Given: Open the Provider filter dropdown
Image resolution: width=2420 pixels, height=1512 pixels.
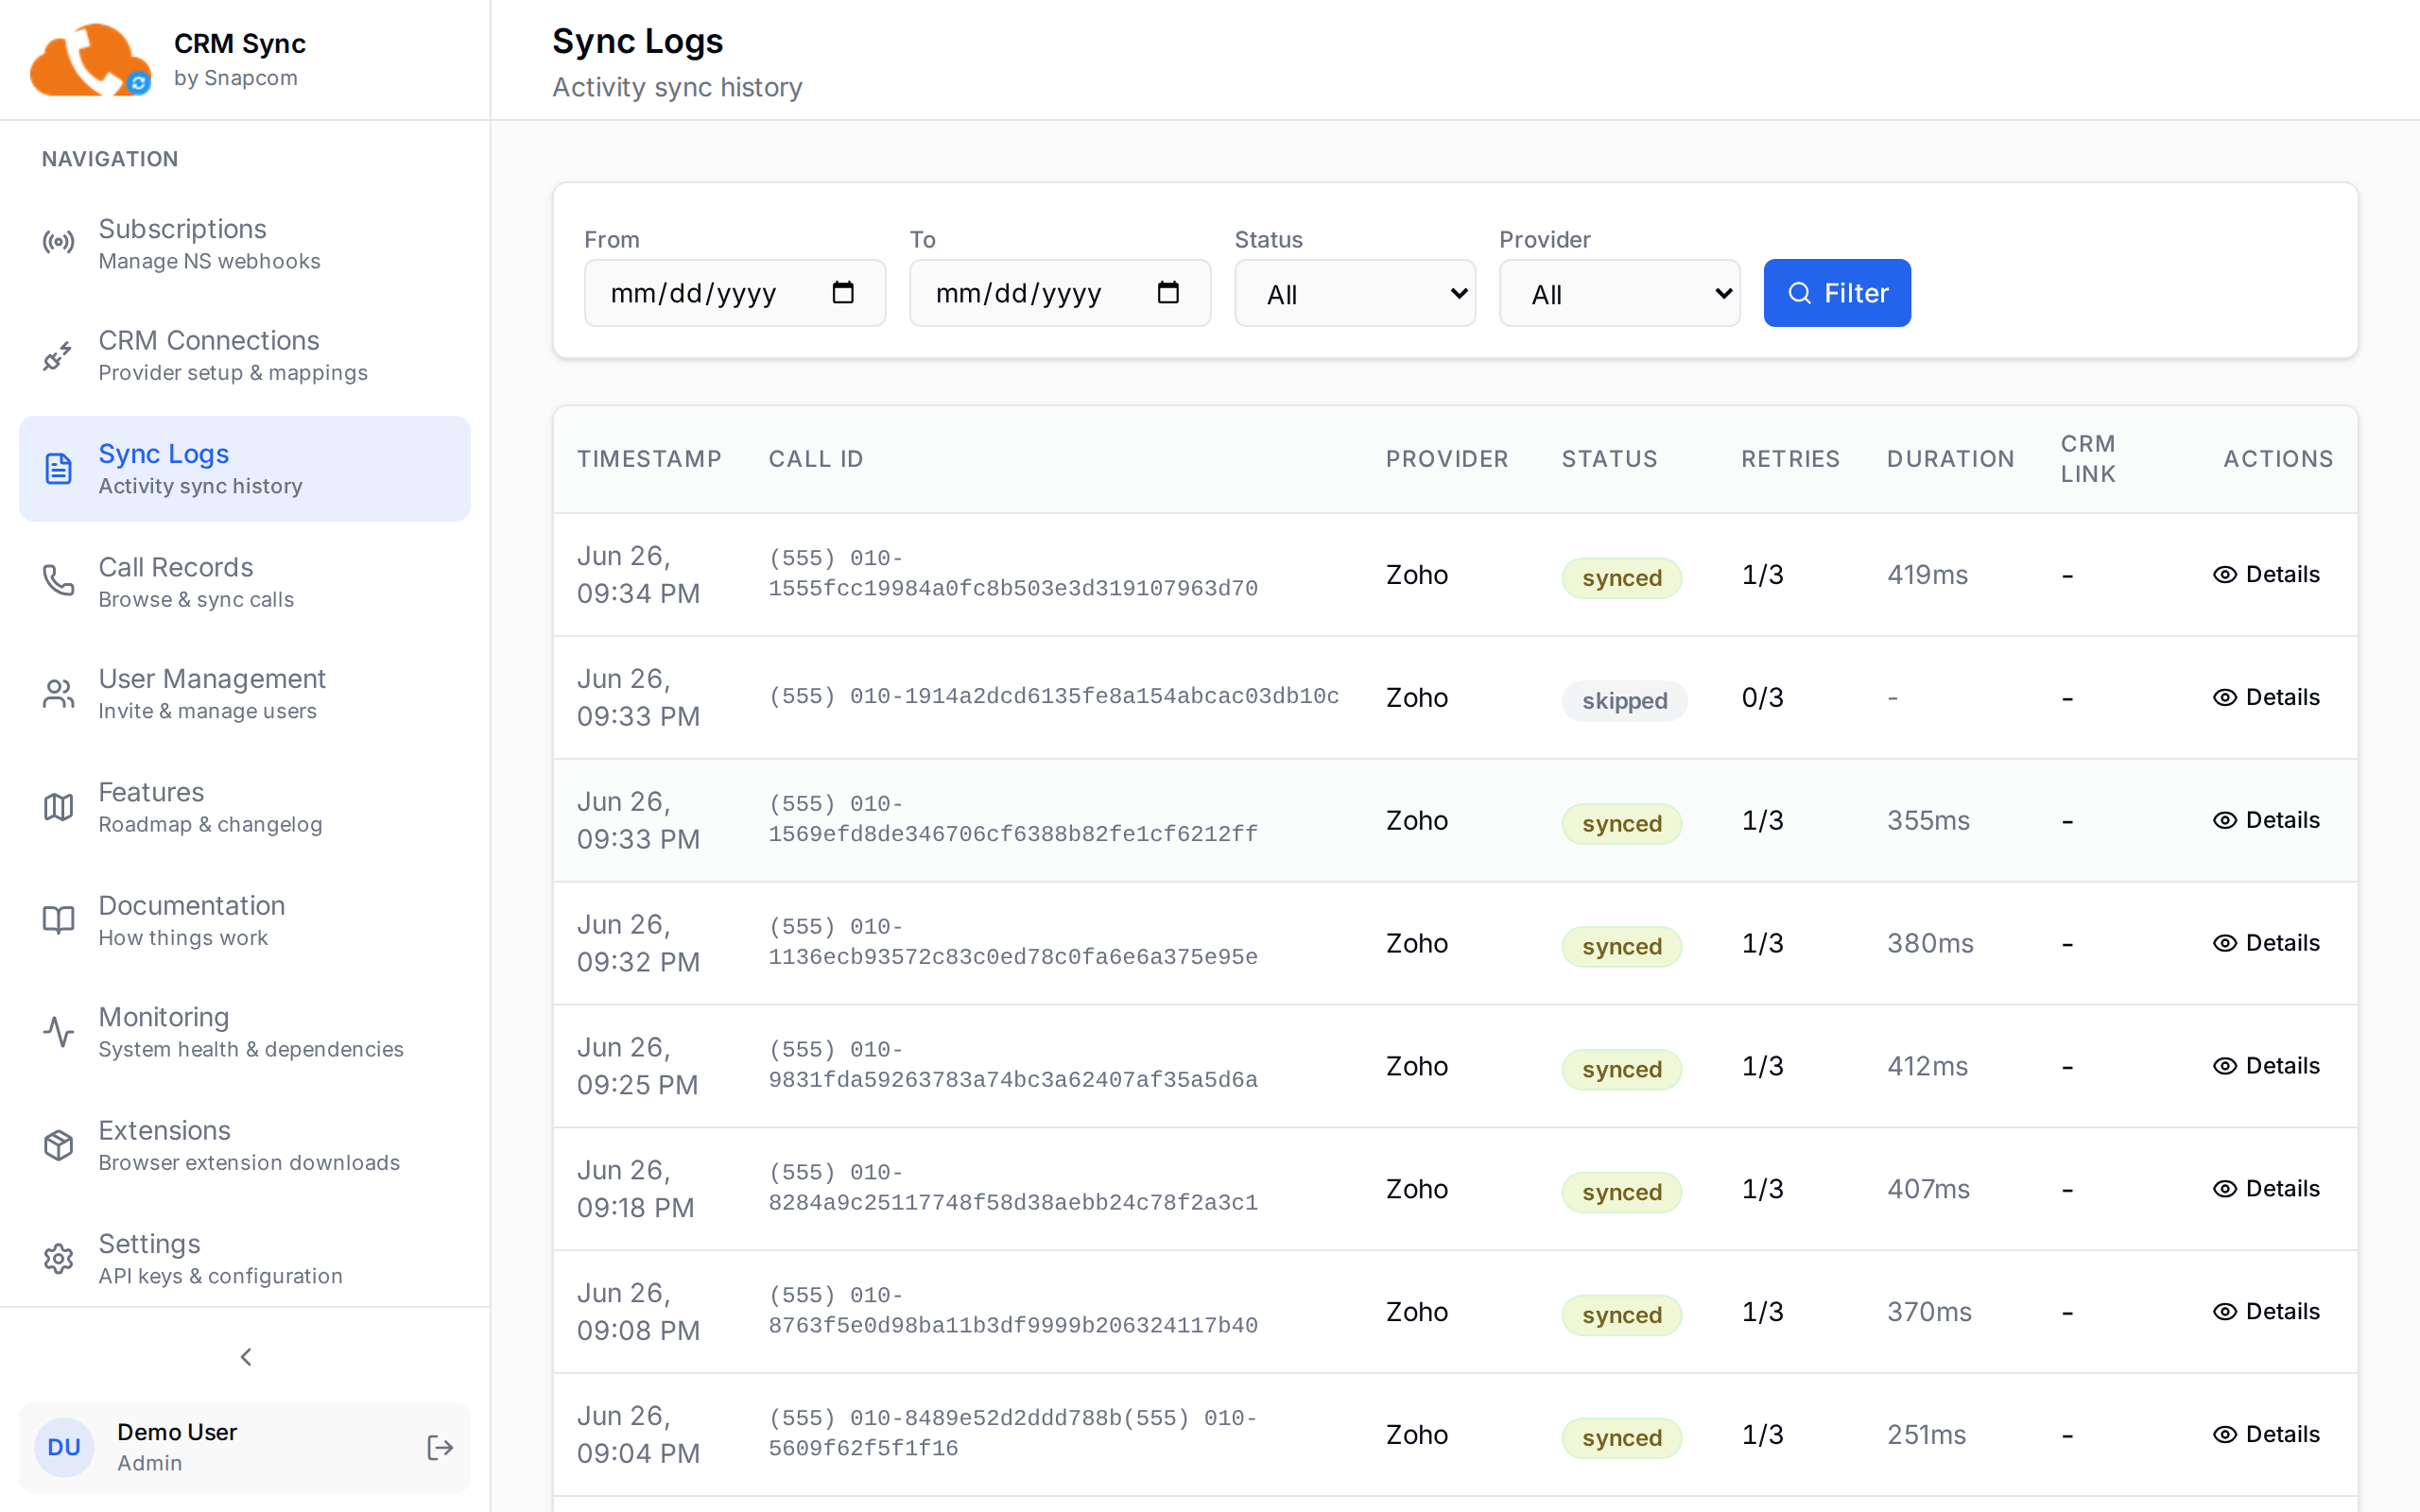Looking at the screenshot, I should [x=1619, y=293].
